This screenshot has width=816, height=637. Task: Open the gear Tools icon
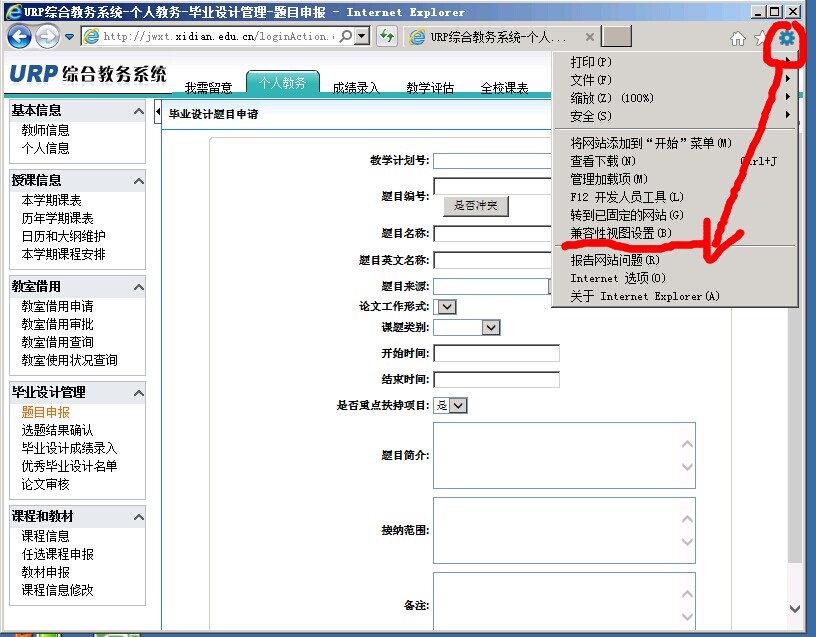coord(787,38)
